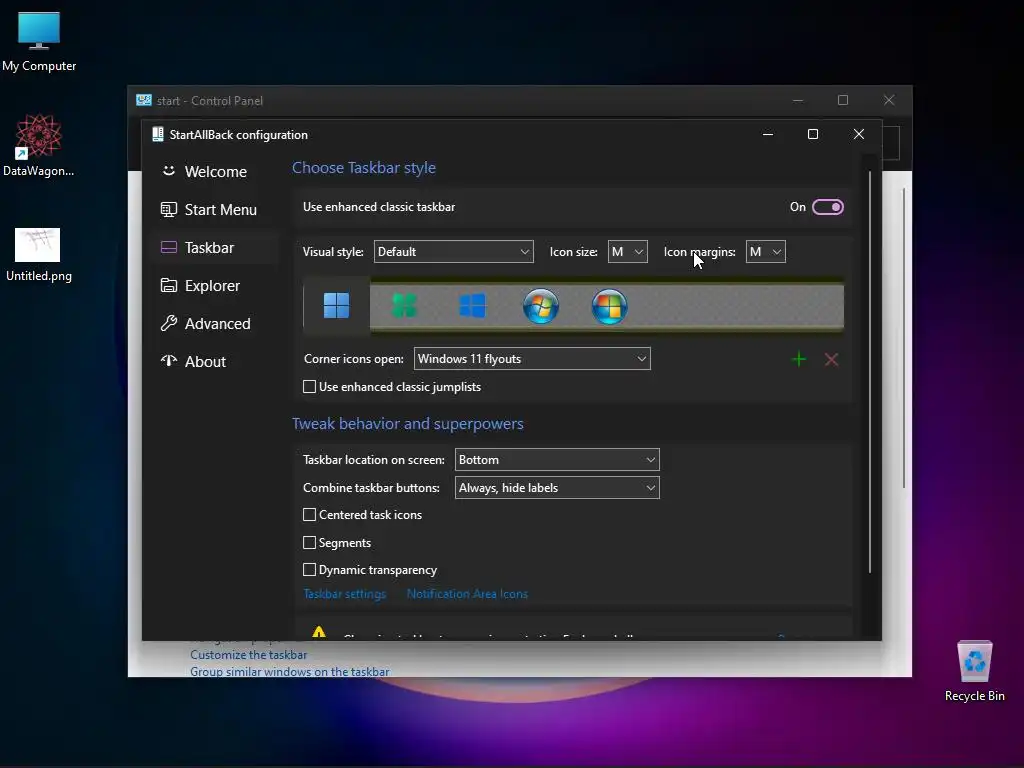Image resolution: width=1024 pixels, height=768 pixels.
Task: Click the StartAllBack title bar icon
Action: pyautogui.click(x=157, y=135)
